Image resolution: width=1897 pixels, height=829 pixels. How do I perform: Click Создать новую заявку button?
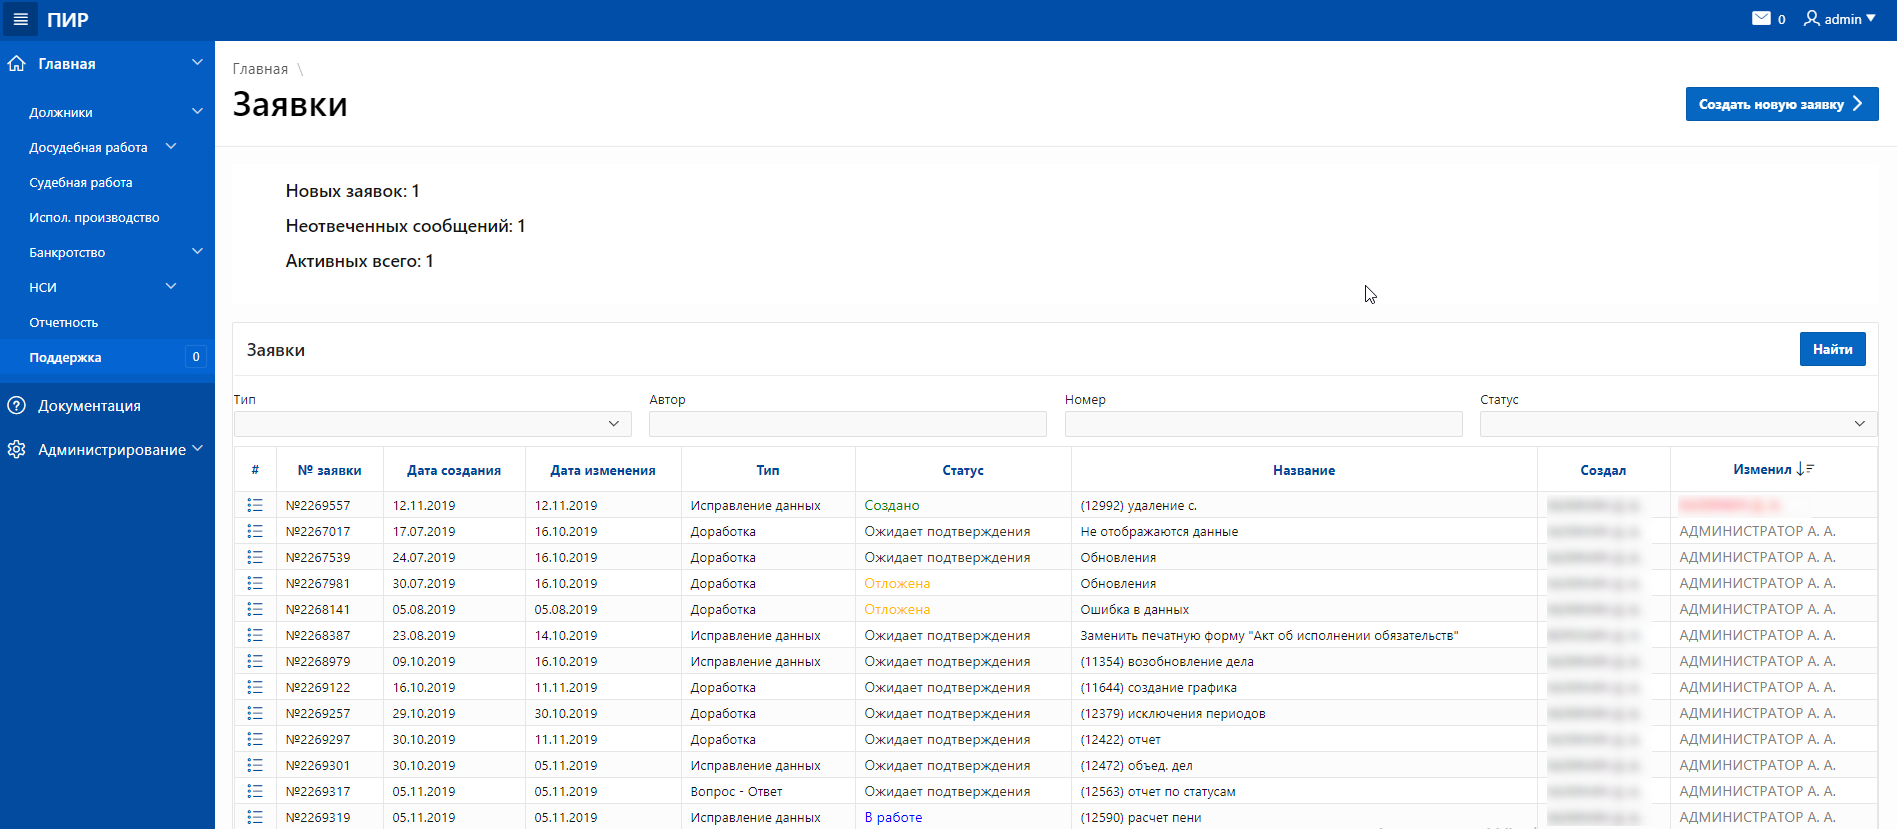pyautogui.click(x=1781, y=104)
